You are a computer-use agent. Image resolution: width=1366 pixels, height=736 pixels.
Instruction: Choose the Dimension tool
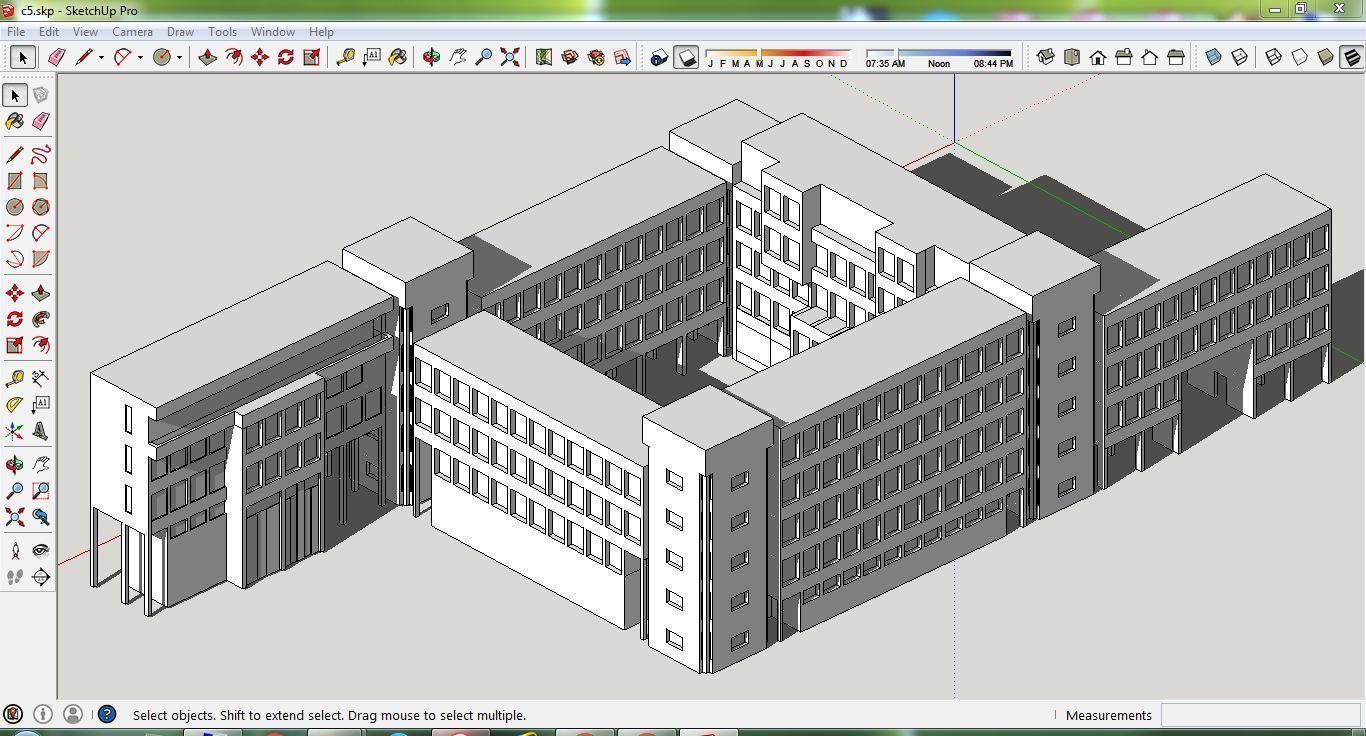(41, 379)
